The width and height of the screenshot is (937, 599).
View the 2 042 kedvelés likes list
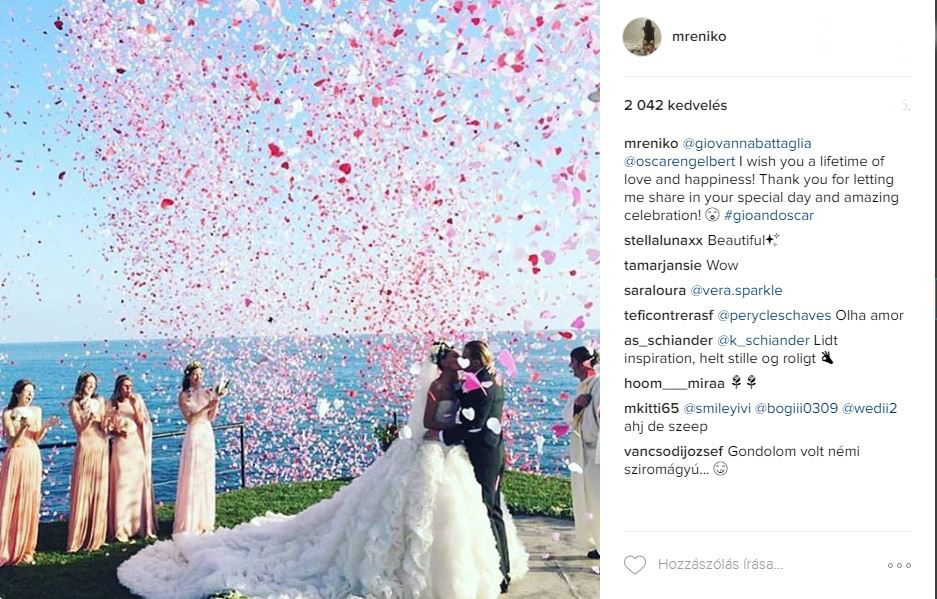pos(675,105)
